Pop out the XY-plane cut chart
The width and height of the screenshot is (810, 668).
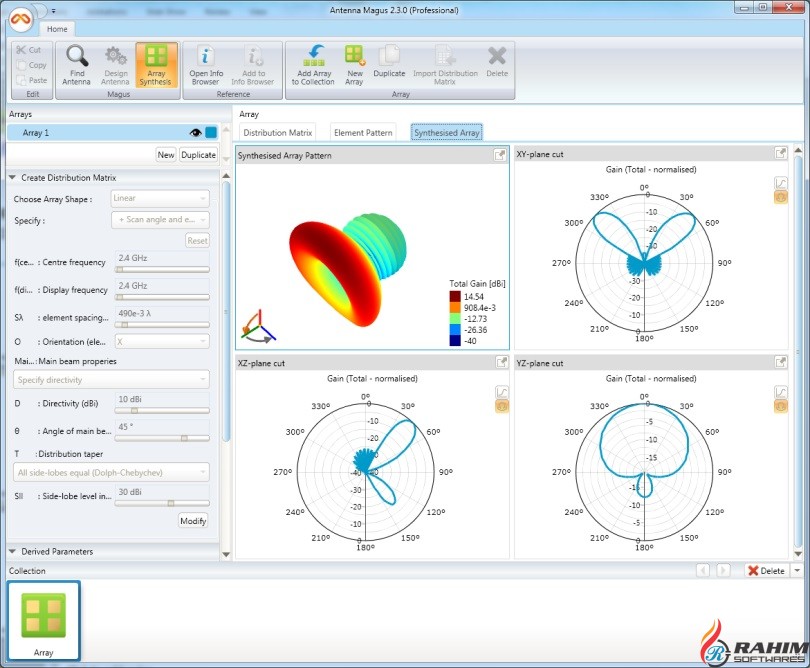[781, 153]
